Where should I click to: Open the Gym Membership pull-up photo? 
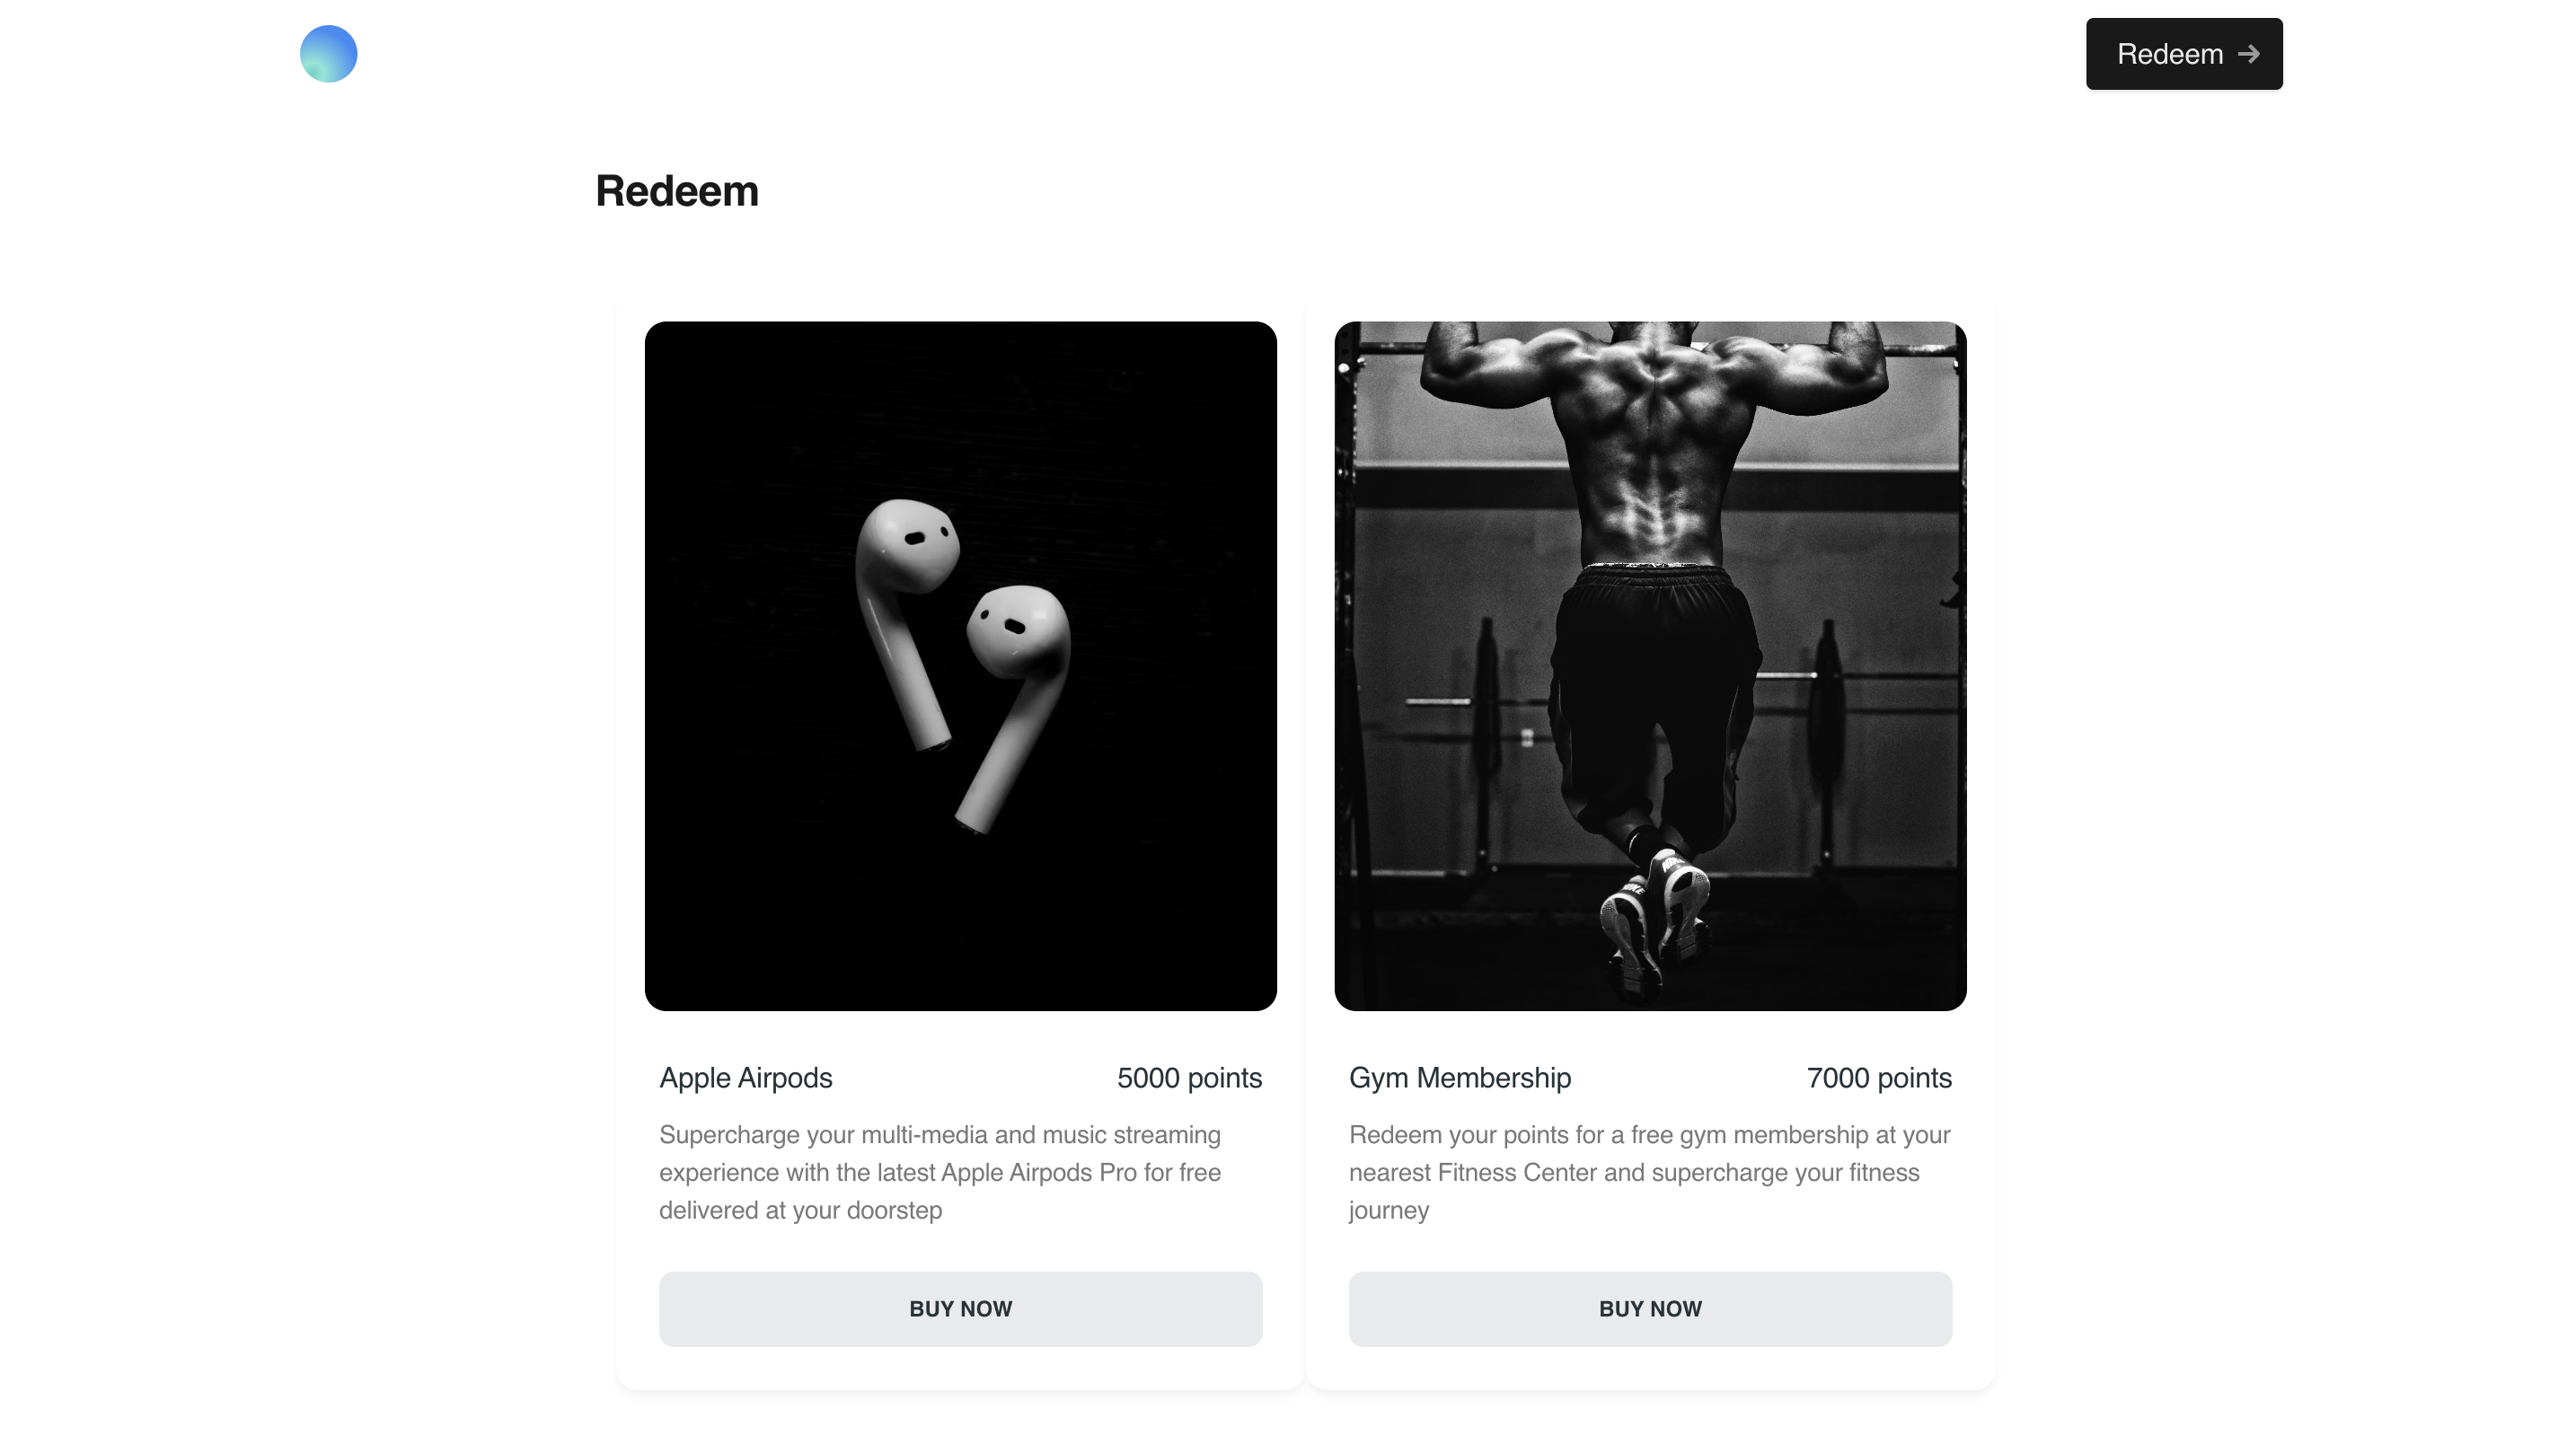1650,666
